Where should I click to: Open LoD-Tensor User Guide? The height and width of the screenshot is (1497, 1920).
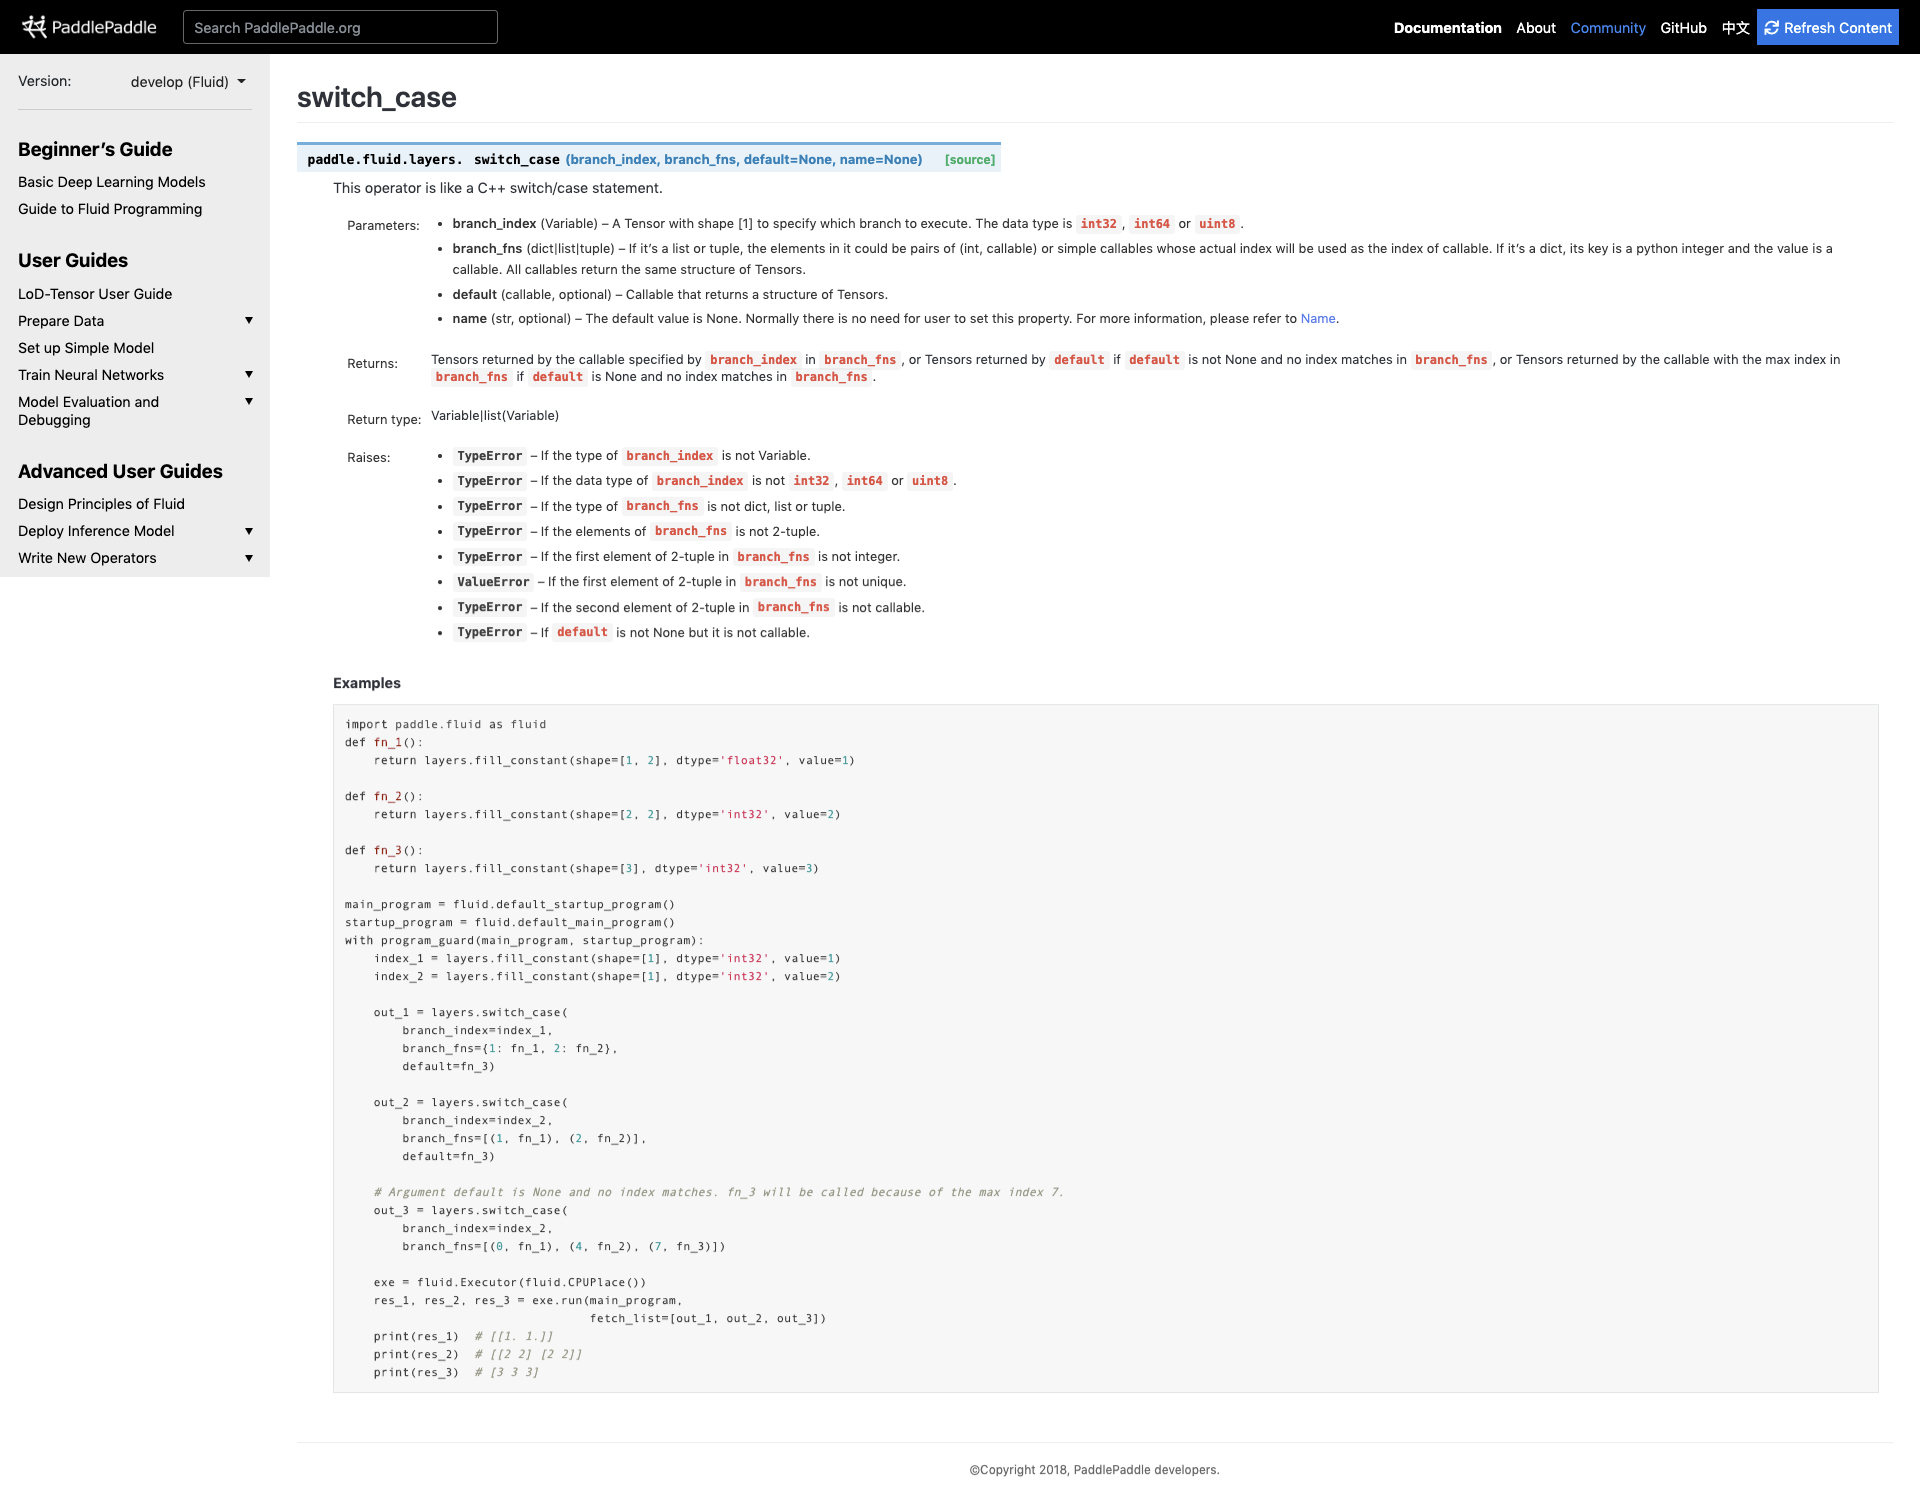point(95,294)
